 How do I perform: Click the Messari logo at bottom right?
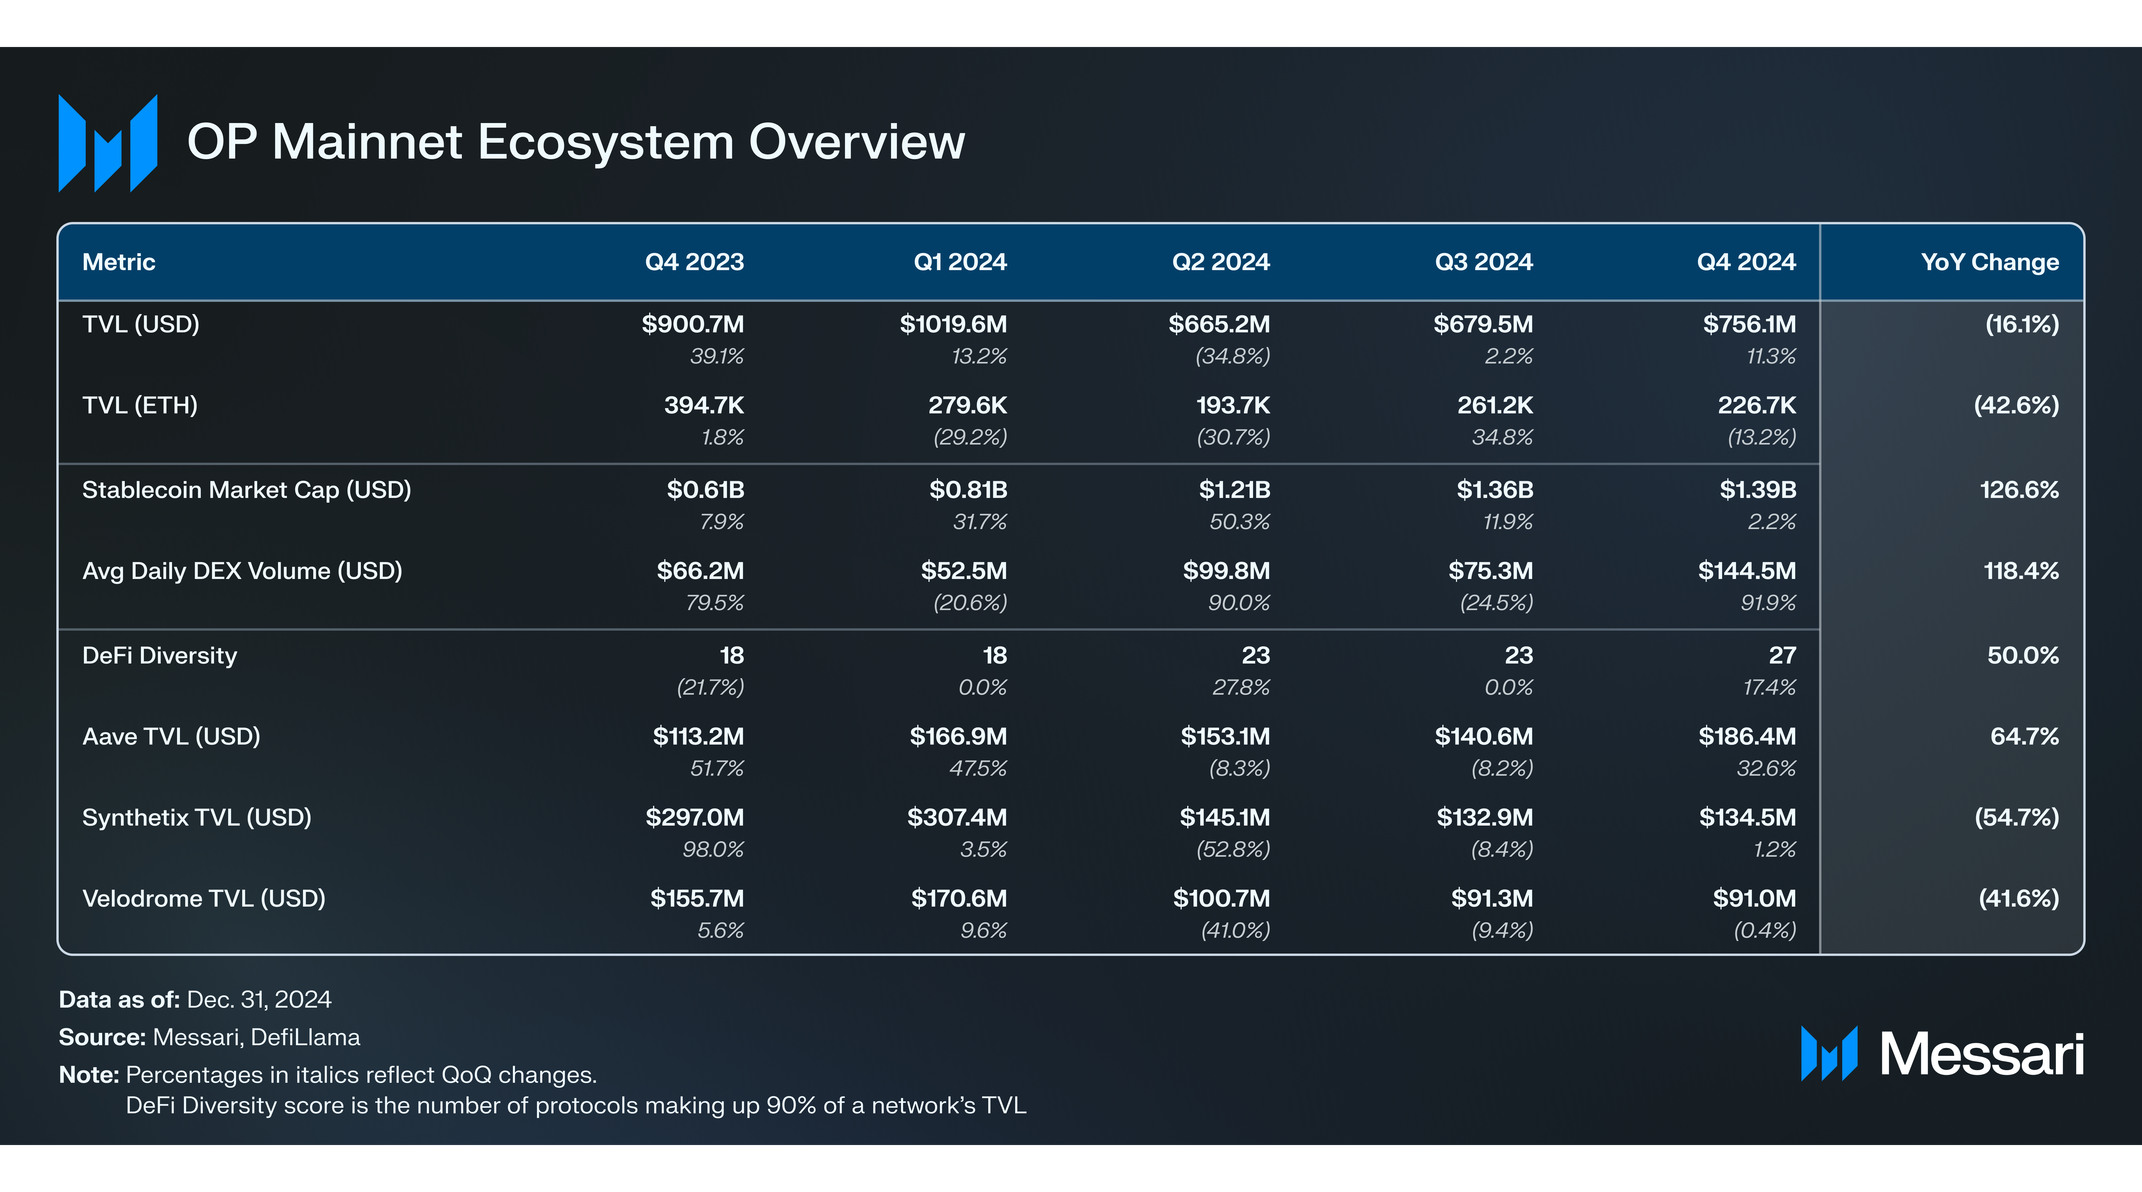point(1942,1054)
